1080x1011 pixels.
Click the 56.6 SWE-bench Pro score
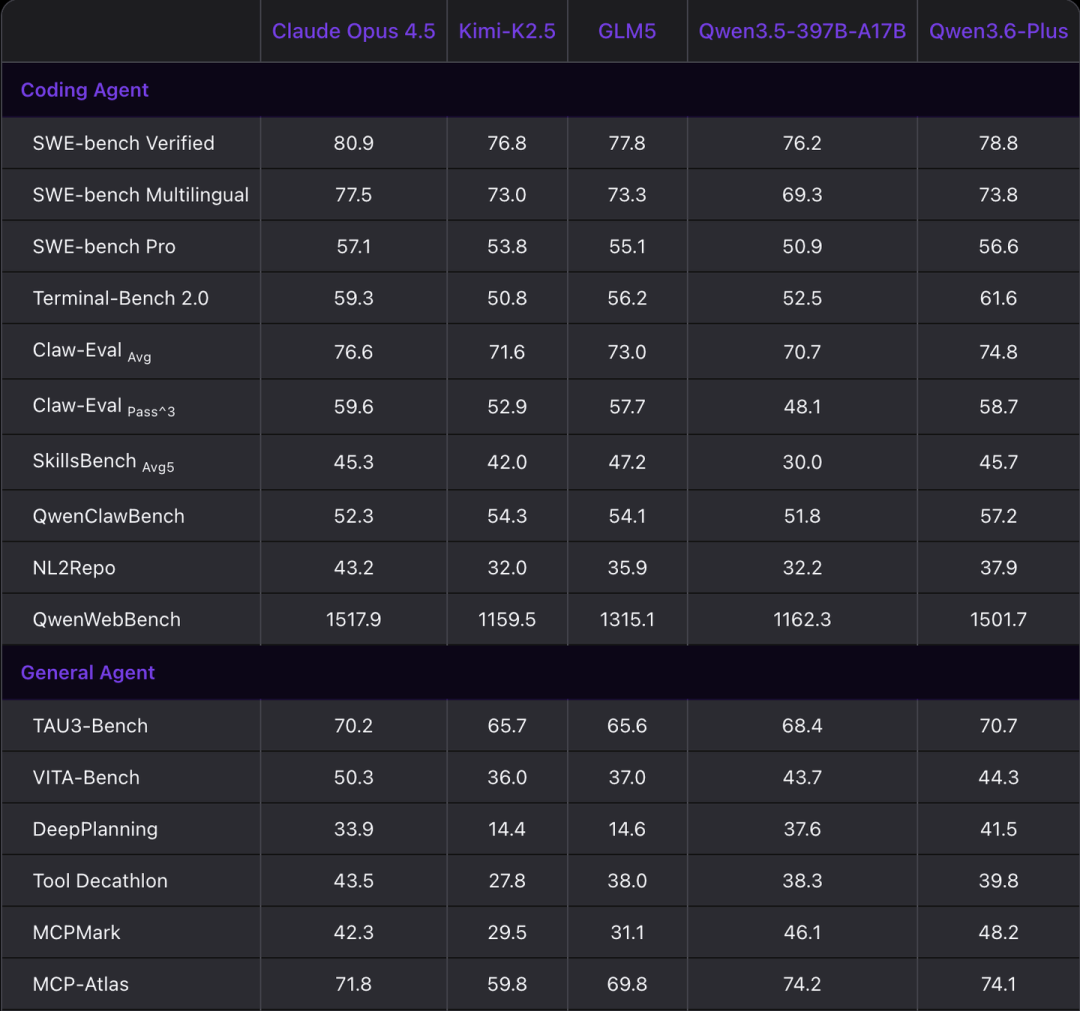(998, 247)
